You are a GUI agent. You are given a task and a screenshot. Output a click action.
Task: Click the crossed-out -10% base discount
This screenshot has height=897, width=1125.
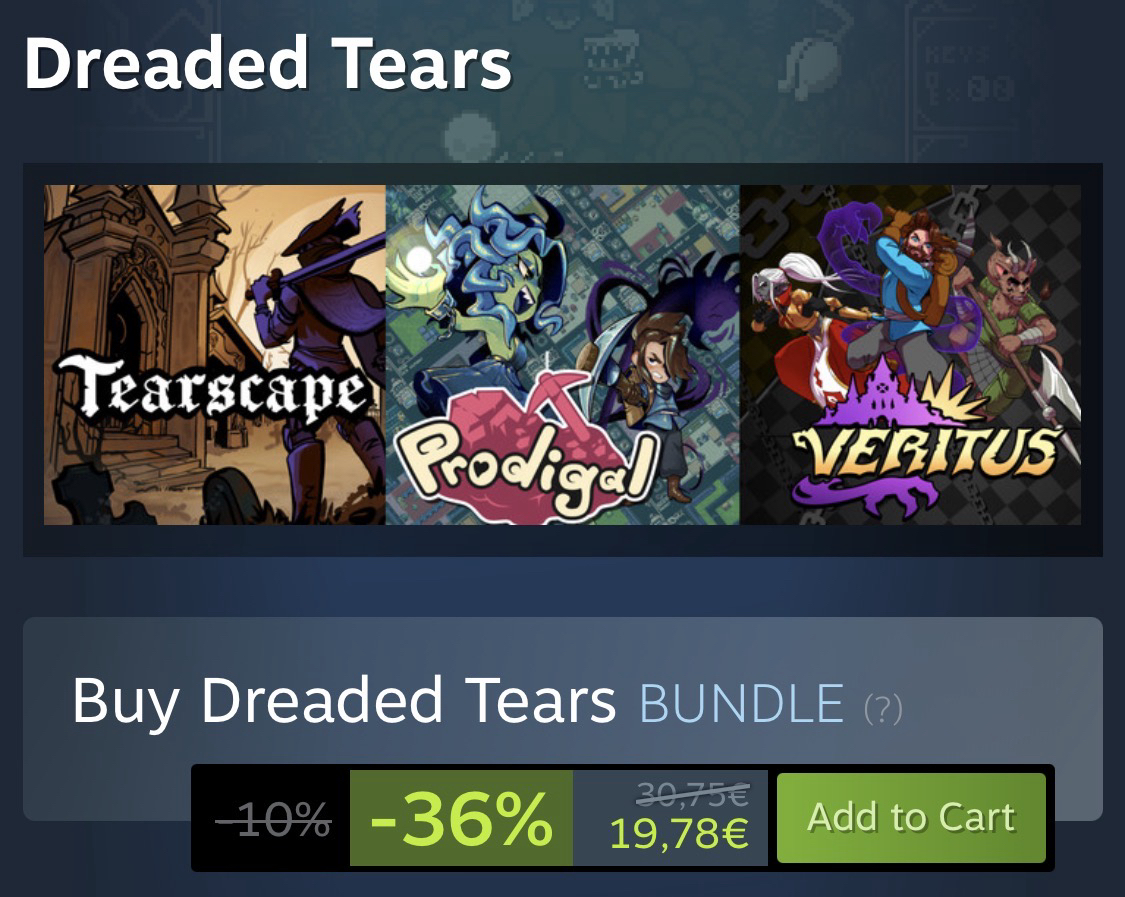click(x=273, y=819)
